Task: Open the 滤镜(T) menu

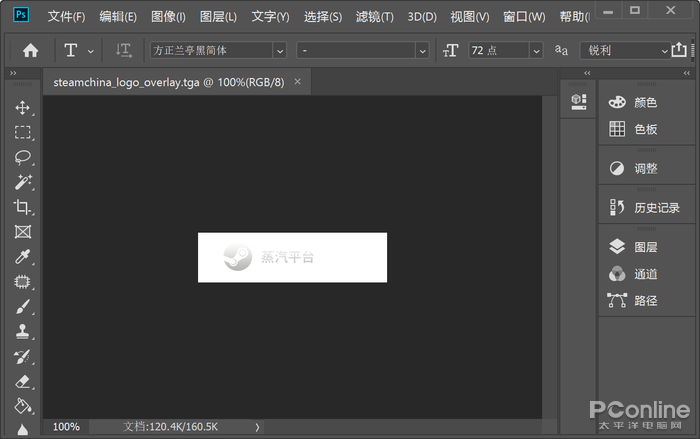Action: 375,17
